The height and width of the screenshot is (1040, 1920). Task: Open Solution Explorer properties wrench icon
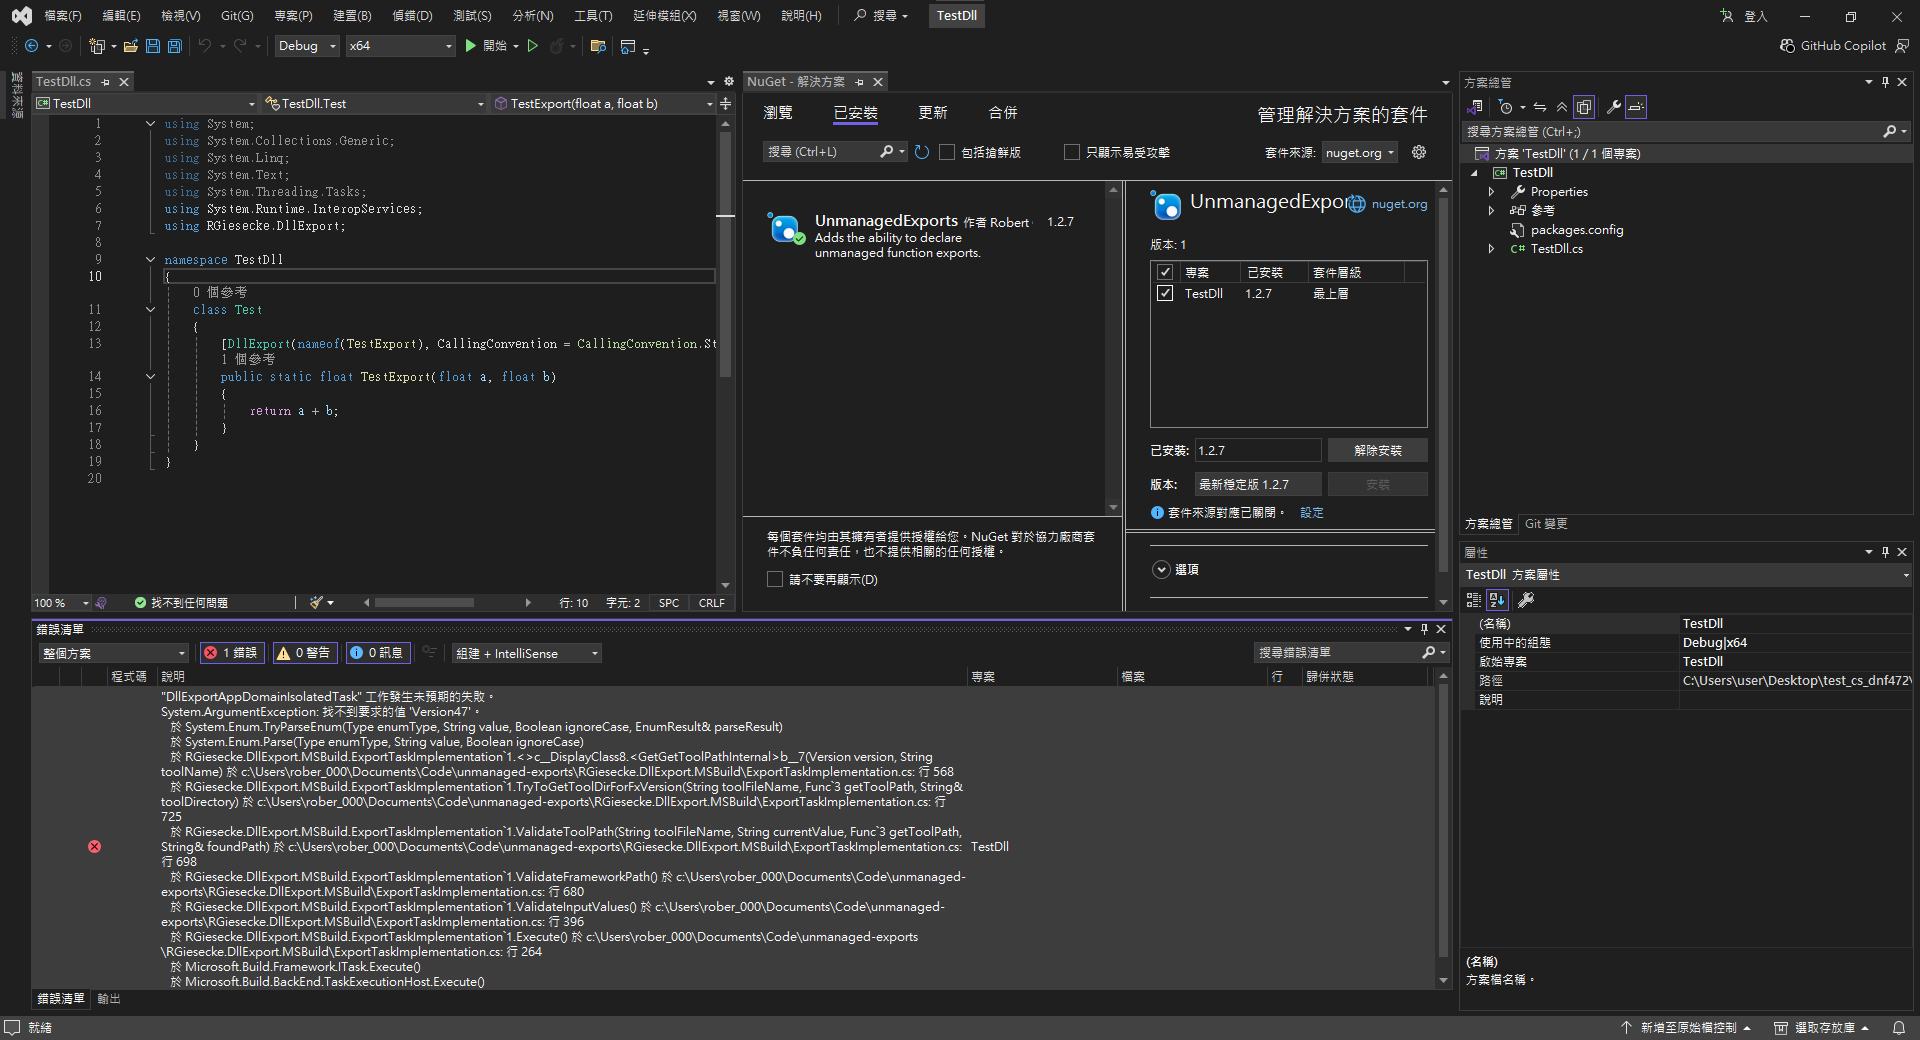tap(1613, 107)
